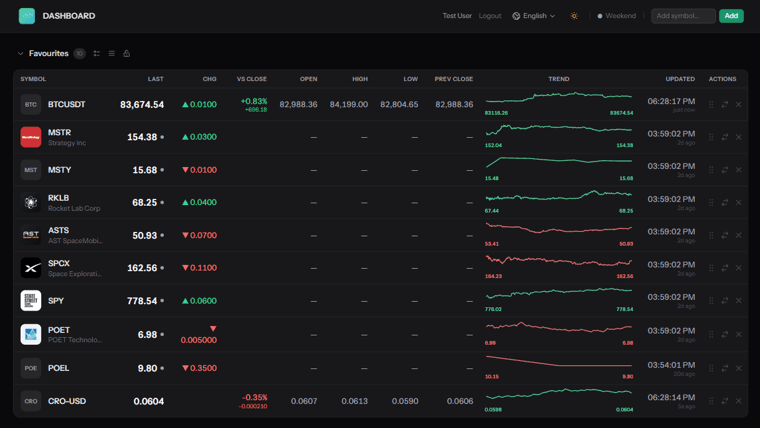Screen dimensions: 760x428
Task: Remove the SPY row
Action: coord(739,301)
